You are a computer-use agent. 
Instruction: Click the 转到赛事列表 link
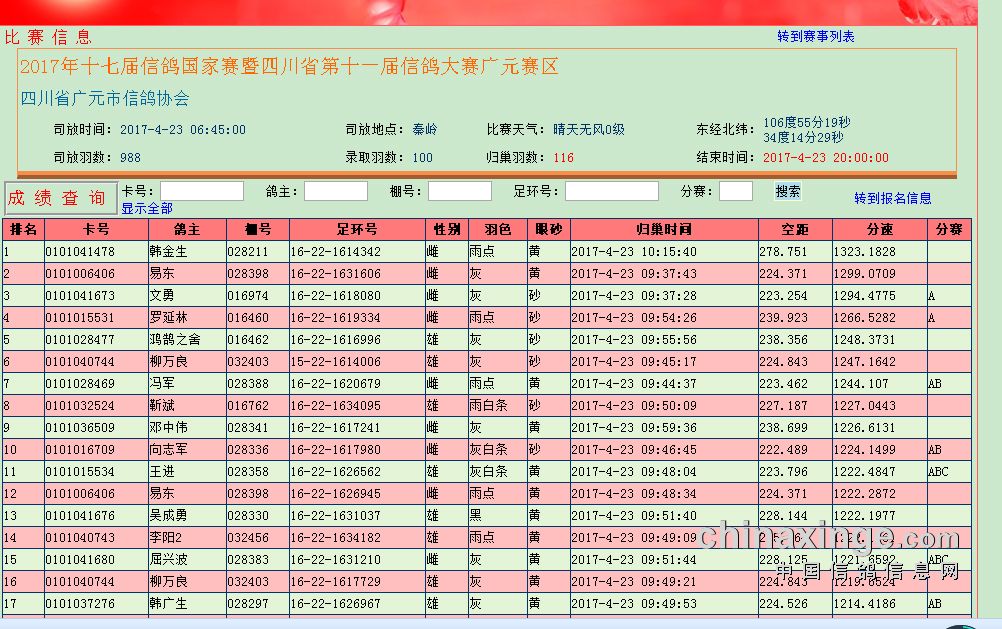tap(816, 37)
